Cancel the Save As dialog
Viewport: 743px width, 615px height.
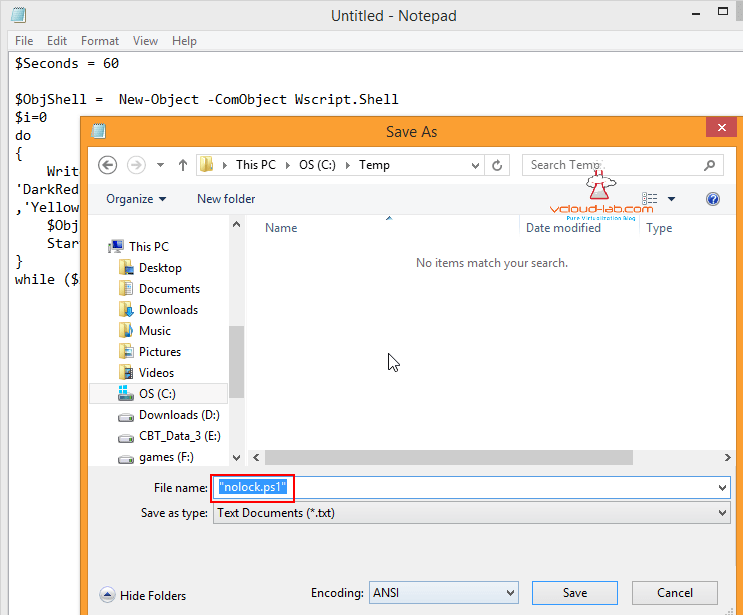coord(675,593)
